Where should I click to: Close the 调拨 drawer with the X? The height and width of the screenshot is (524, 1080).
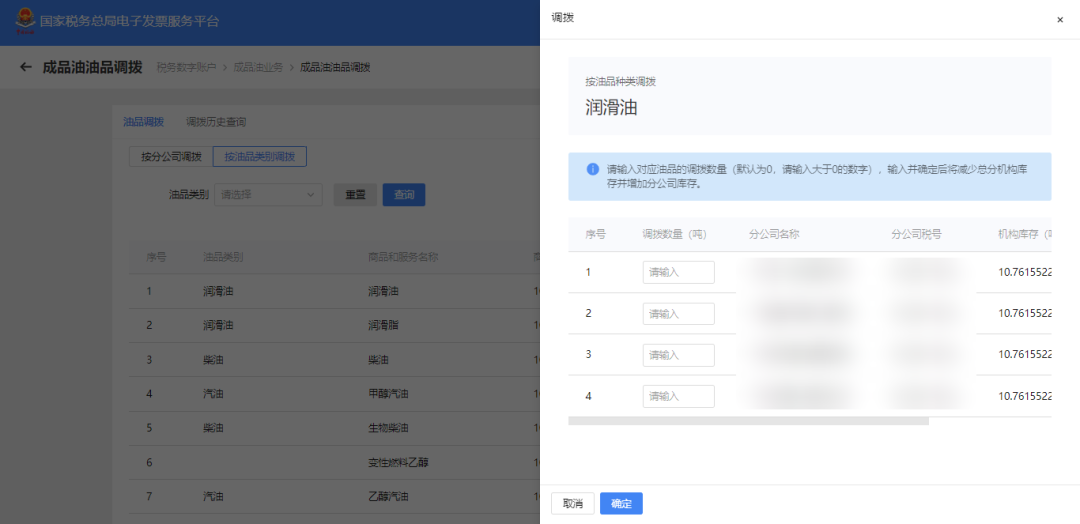click(1060, 19)
